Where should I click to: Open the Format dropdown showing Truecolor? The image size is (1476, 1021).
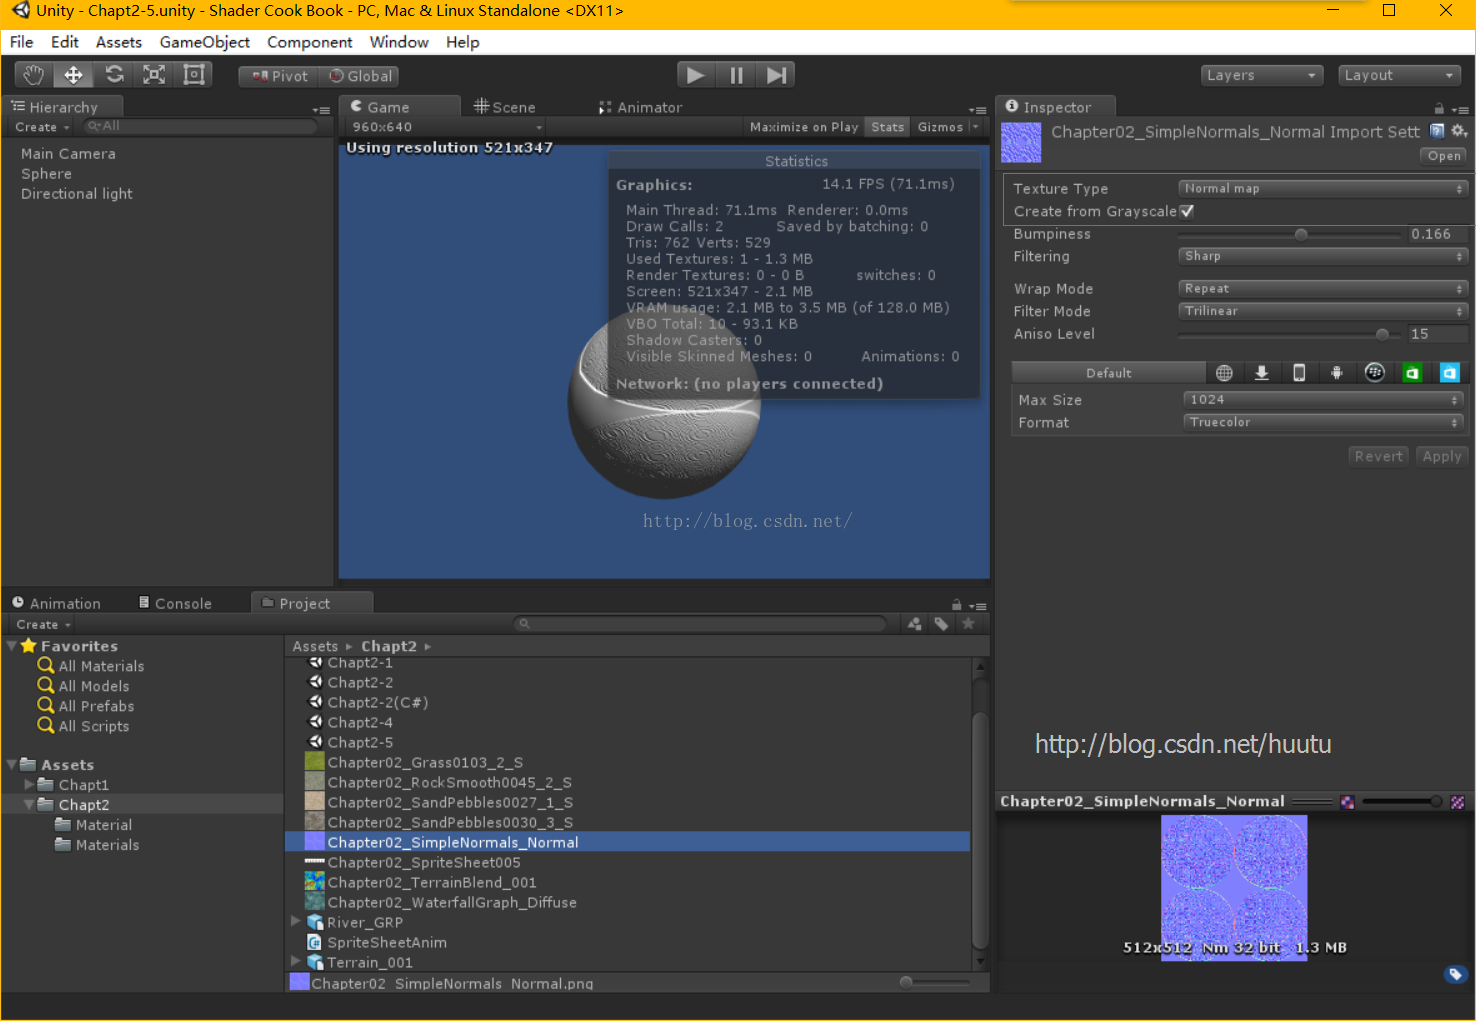click(1324, 422)
